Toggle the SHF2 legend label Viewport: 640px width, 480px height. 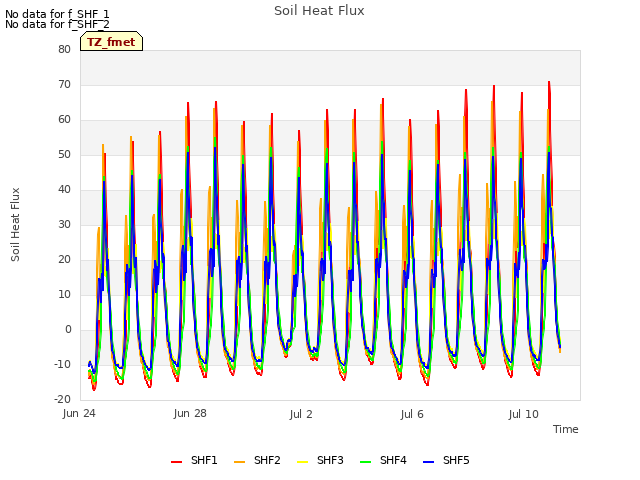[x=267, y=460]
